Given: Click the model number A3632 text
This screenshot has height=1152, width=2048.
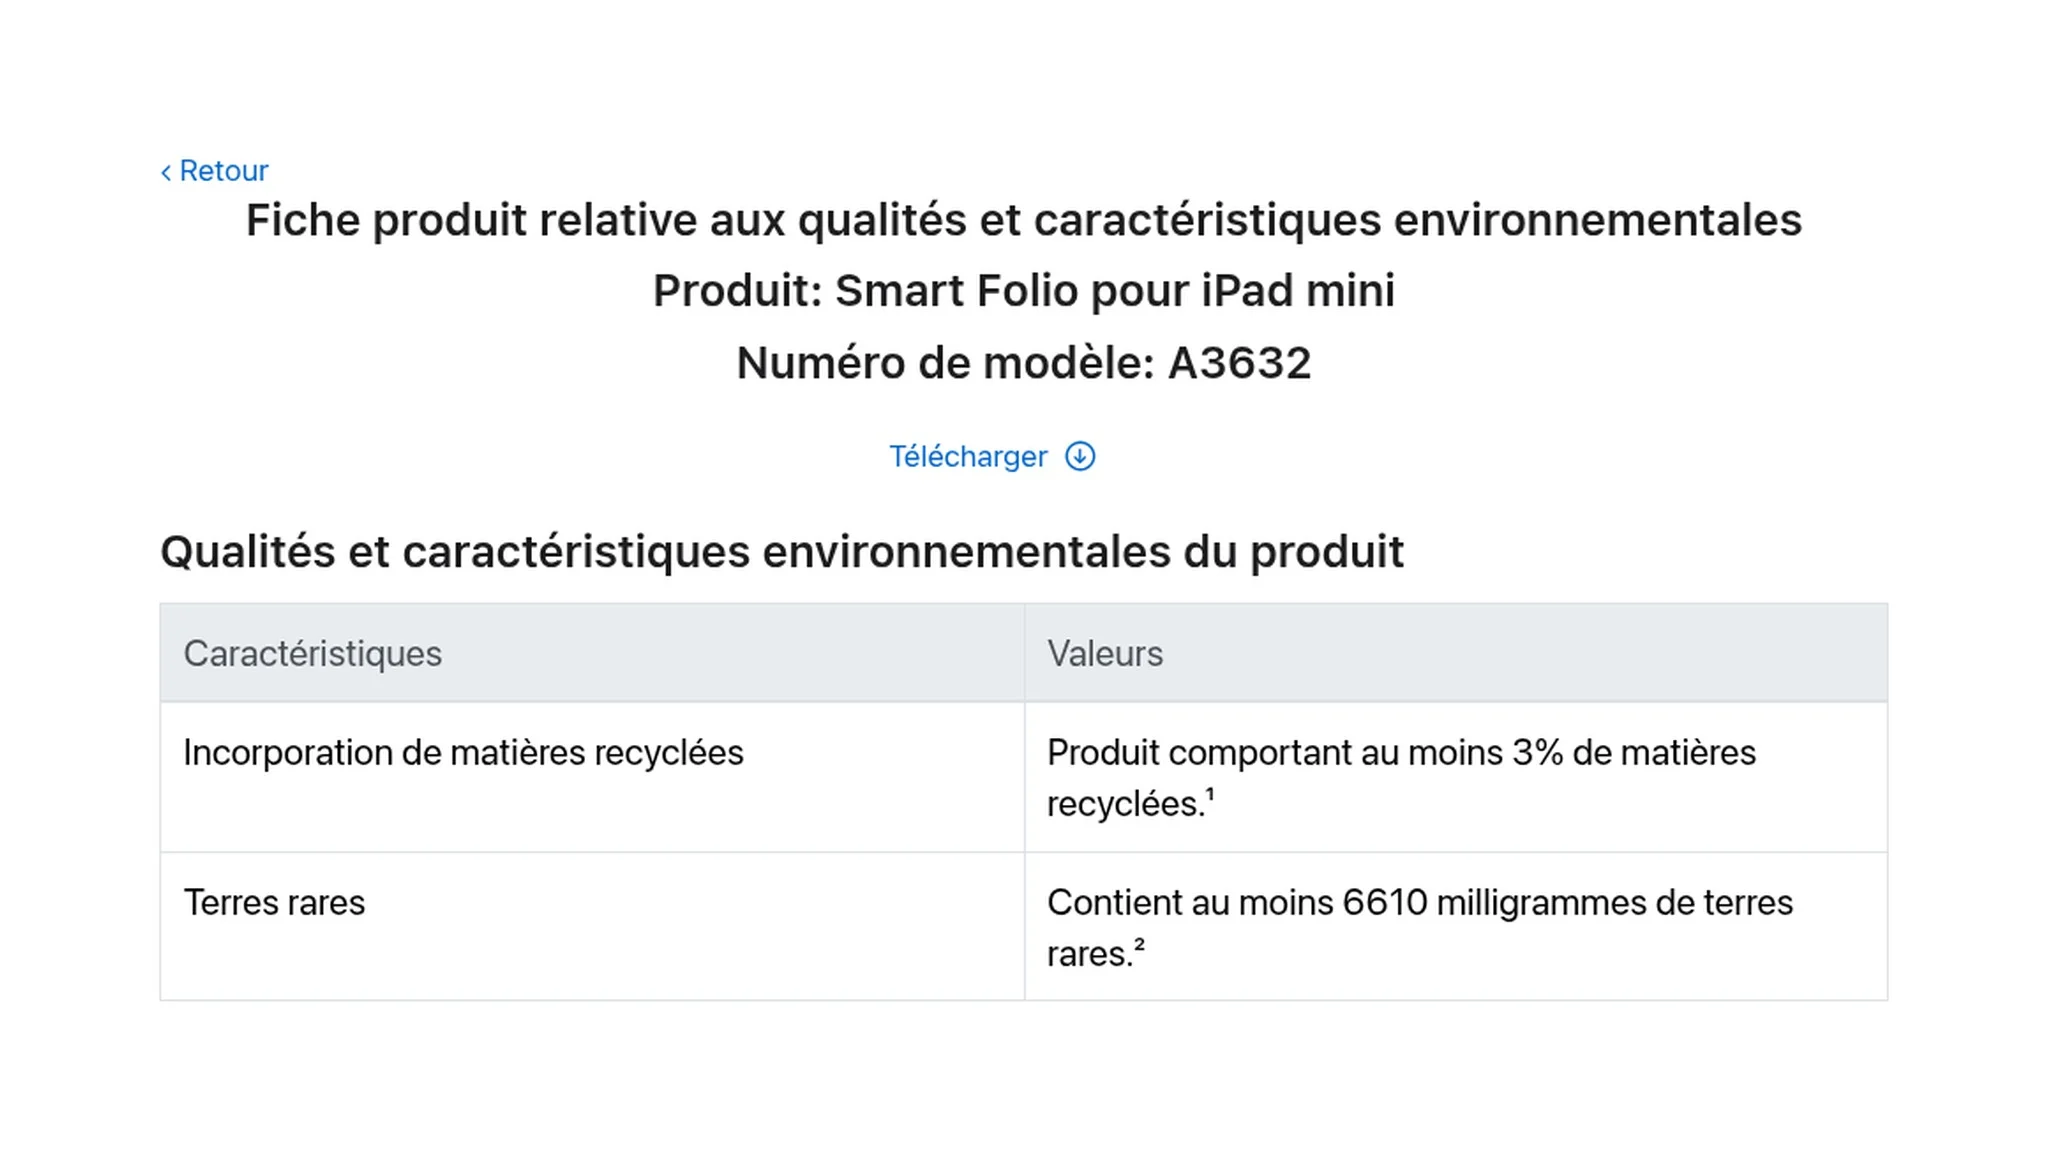Looking at the screenshot, I should tap(1240, 363).
